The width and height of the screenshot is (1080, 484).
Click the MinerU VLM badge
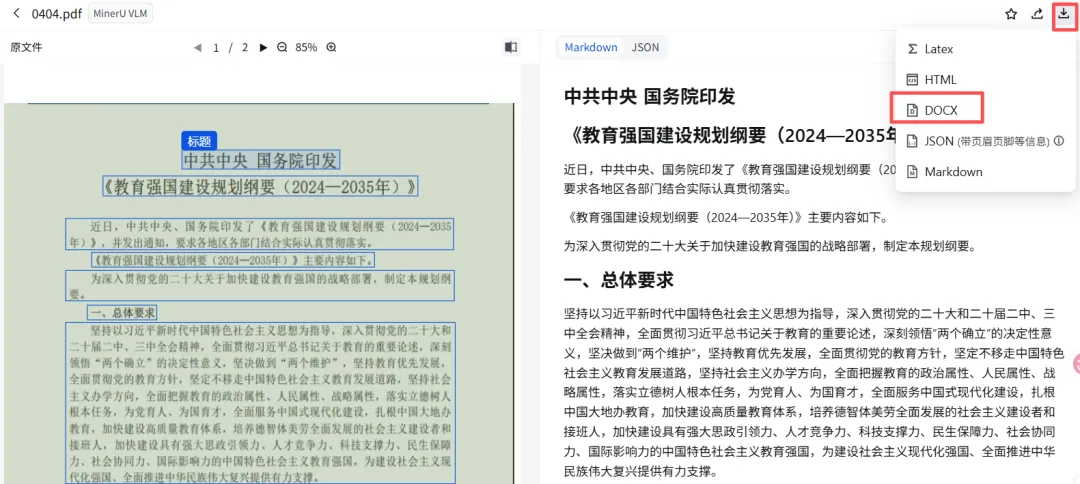121,14
